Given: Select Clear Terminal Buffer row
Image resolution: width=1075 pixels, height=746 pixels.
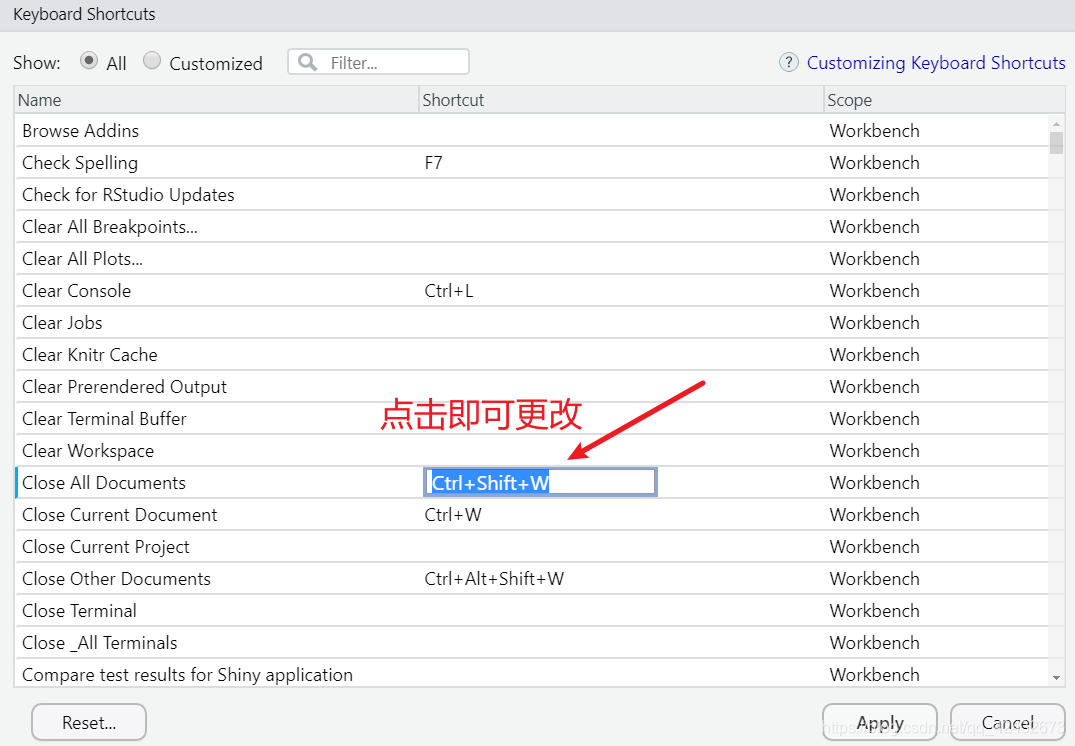Looking at the screenshot, I should [x=531, y=419].
